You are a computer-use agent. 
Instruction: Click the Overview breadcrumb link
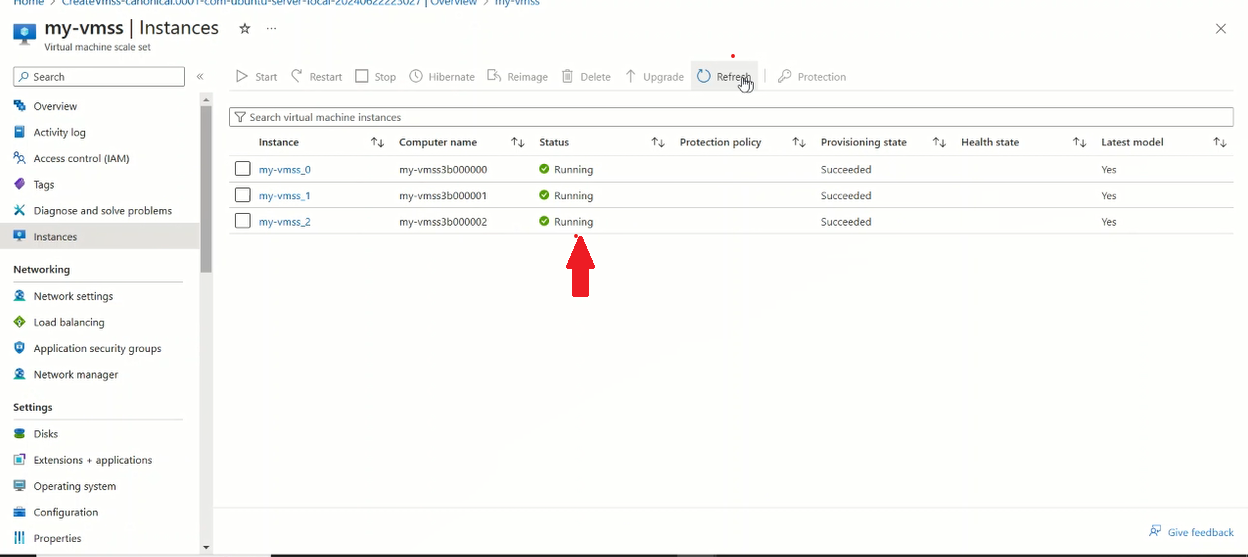tap(453, 3)
